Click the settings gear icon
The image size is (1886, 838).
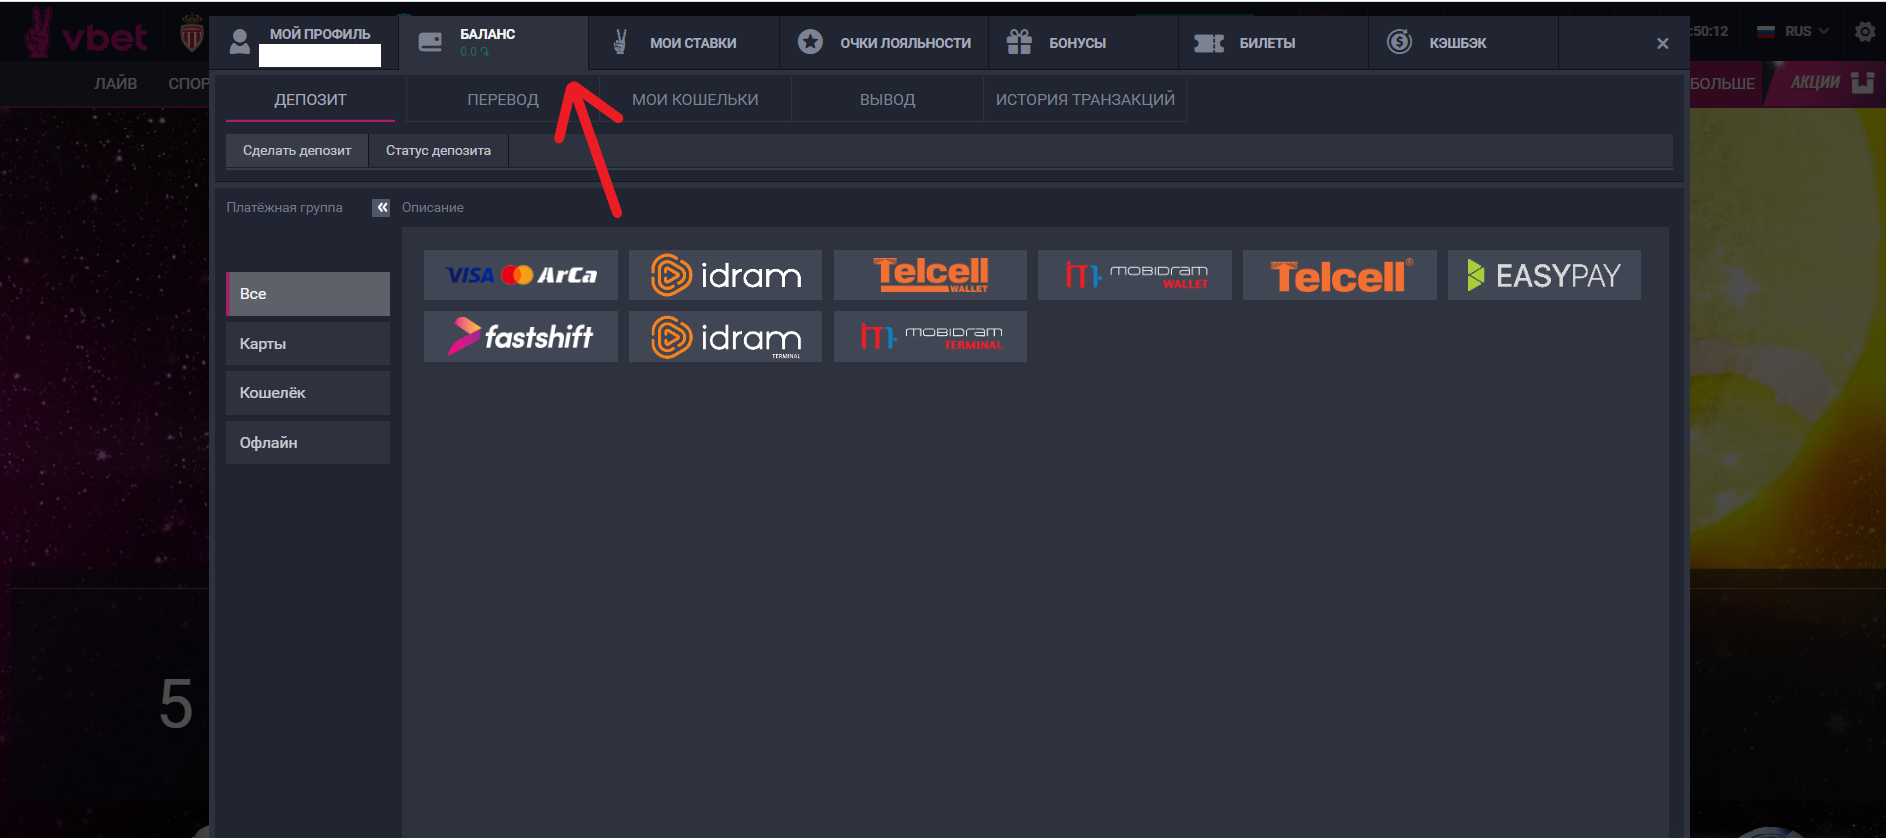click(1864, 31)
